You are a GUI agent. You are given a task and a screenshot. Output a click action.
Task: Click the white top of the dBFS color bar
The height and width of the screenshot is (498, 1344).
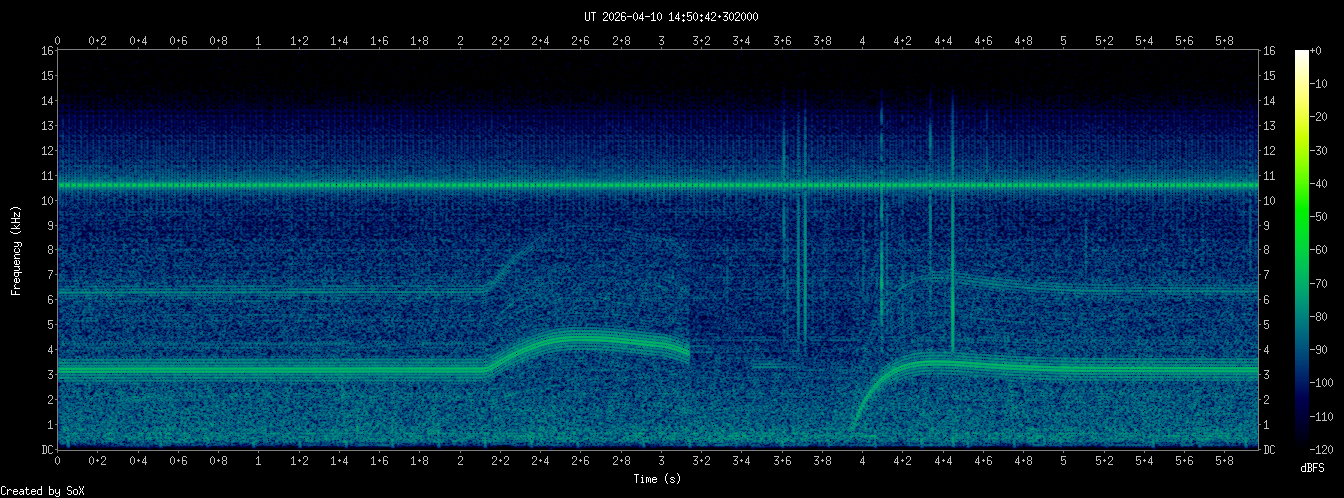click(1301, 54)
